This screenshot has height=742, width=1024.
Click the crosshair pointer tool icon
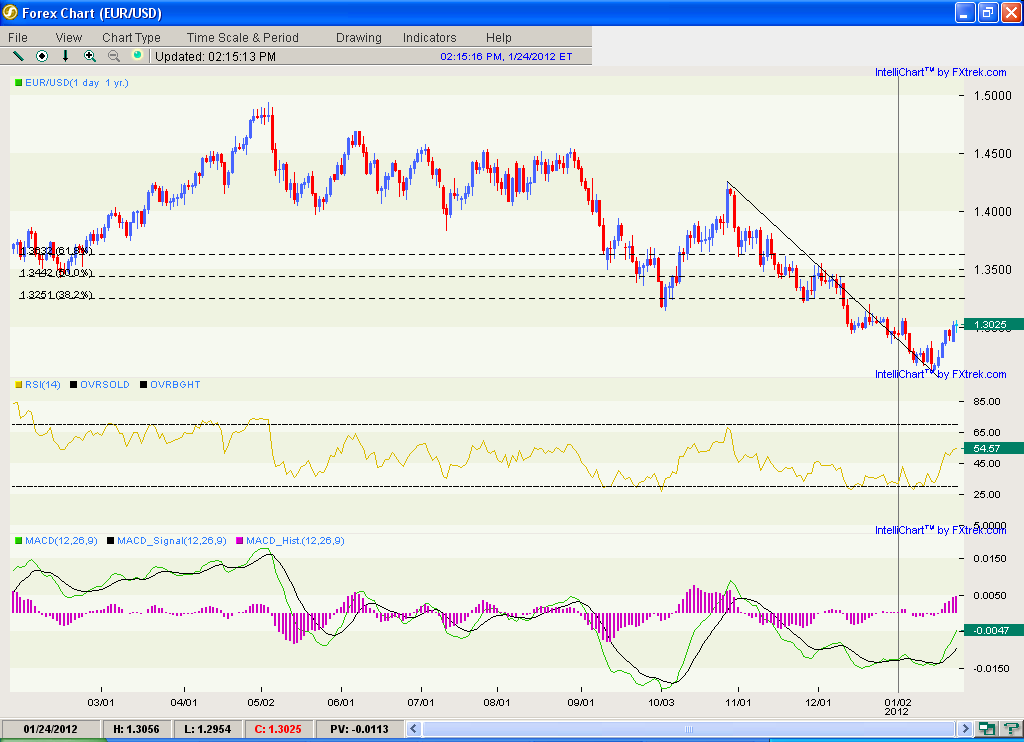tap(42, 55)
